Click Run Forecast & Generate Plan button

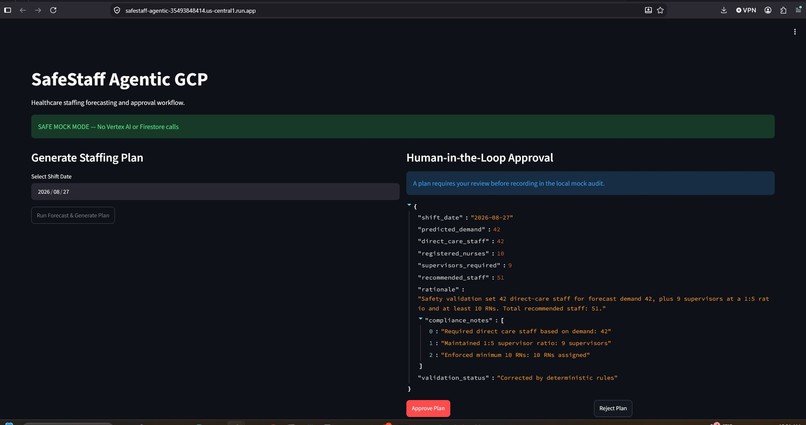73,215
